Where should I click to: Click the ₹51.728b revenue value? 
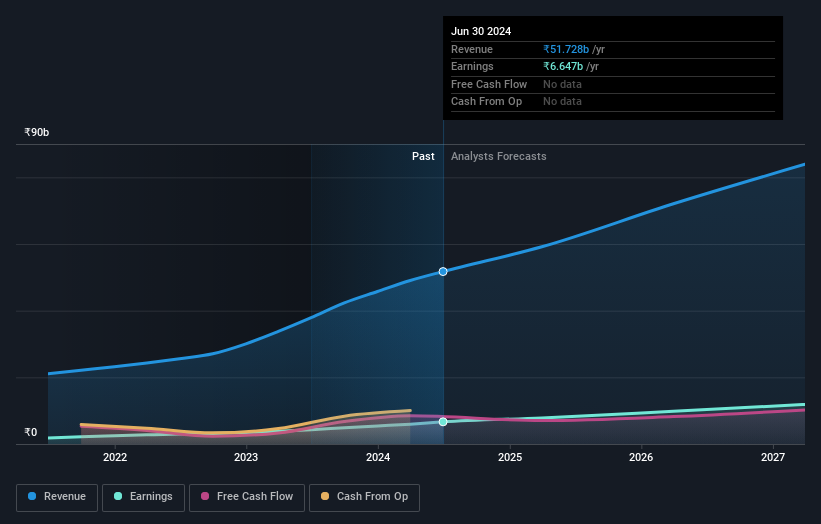(566, 49)
